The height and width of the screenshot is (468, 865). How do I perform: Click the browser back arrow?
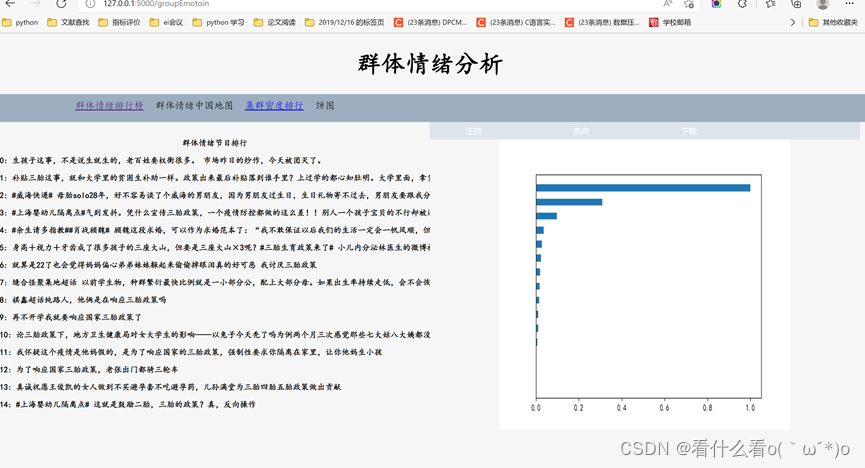pyautogui.click(x=10, y=4)
